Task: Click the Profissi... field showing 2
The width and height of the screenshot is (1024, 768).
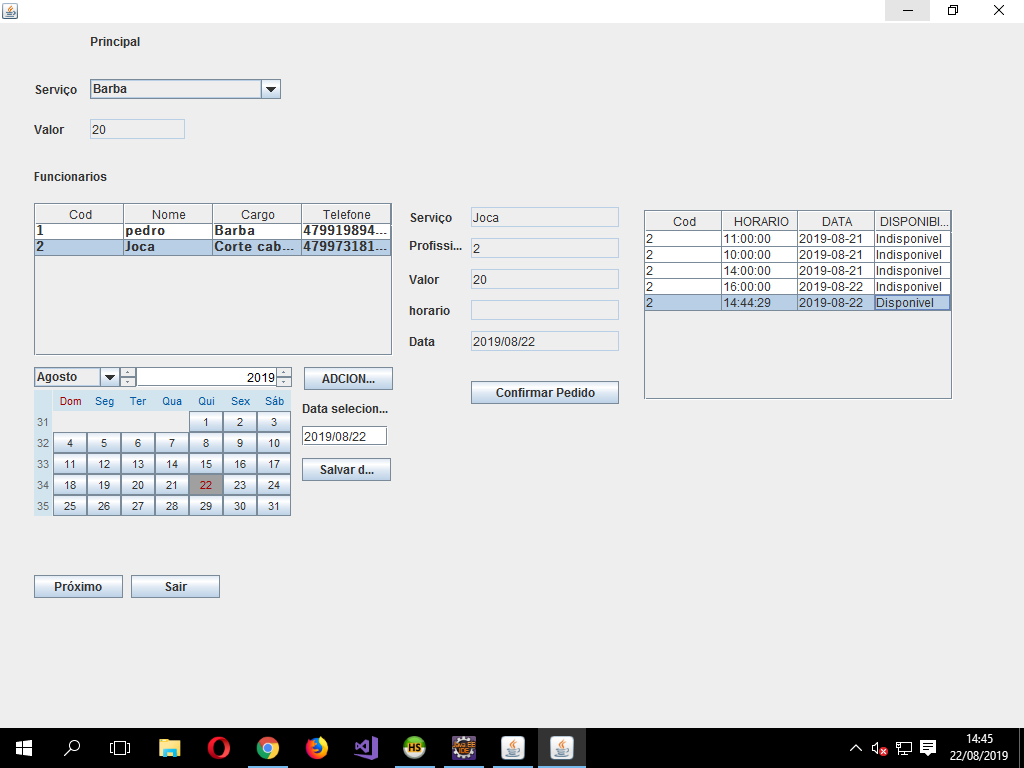Action: 545,248
